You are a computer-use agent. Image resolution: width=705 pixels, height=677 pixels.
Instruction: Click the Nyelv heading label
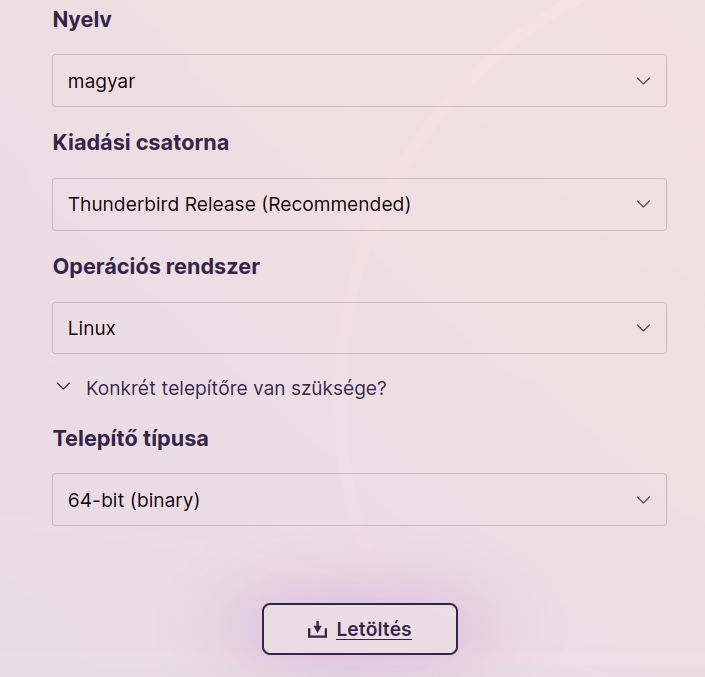(82, 20)
